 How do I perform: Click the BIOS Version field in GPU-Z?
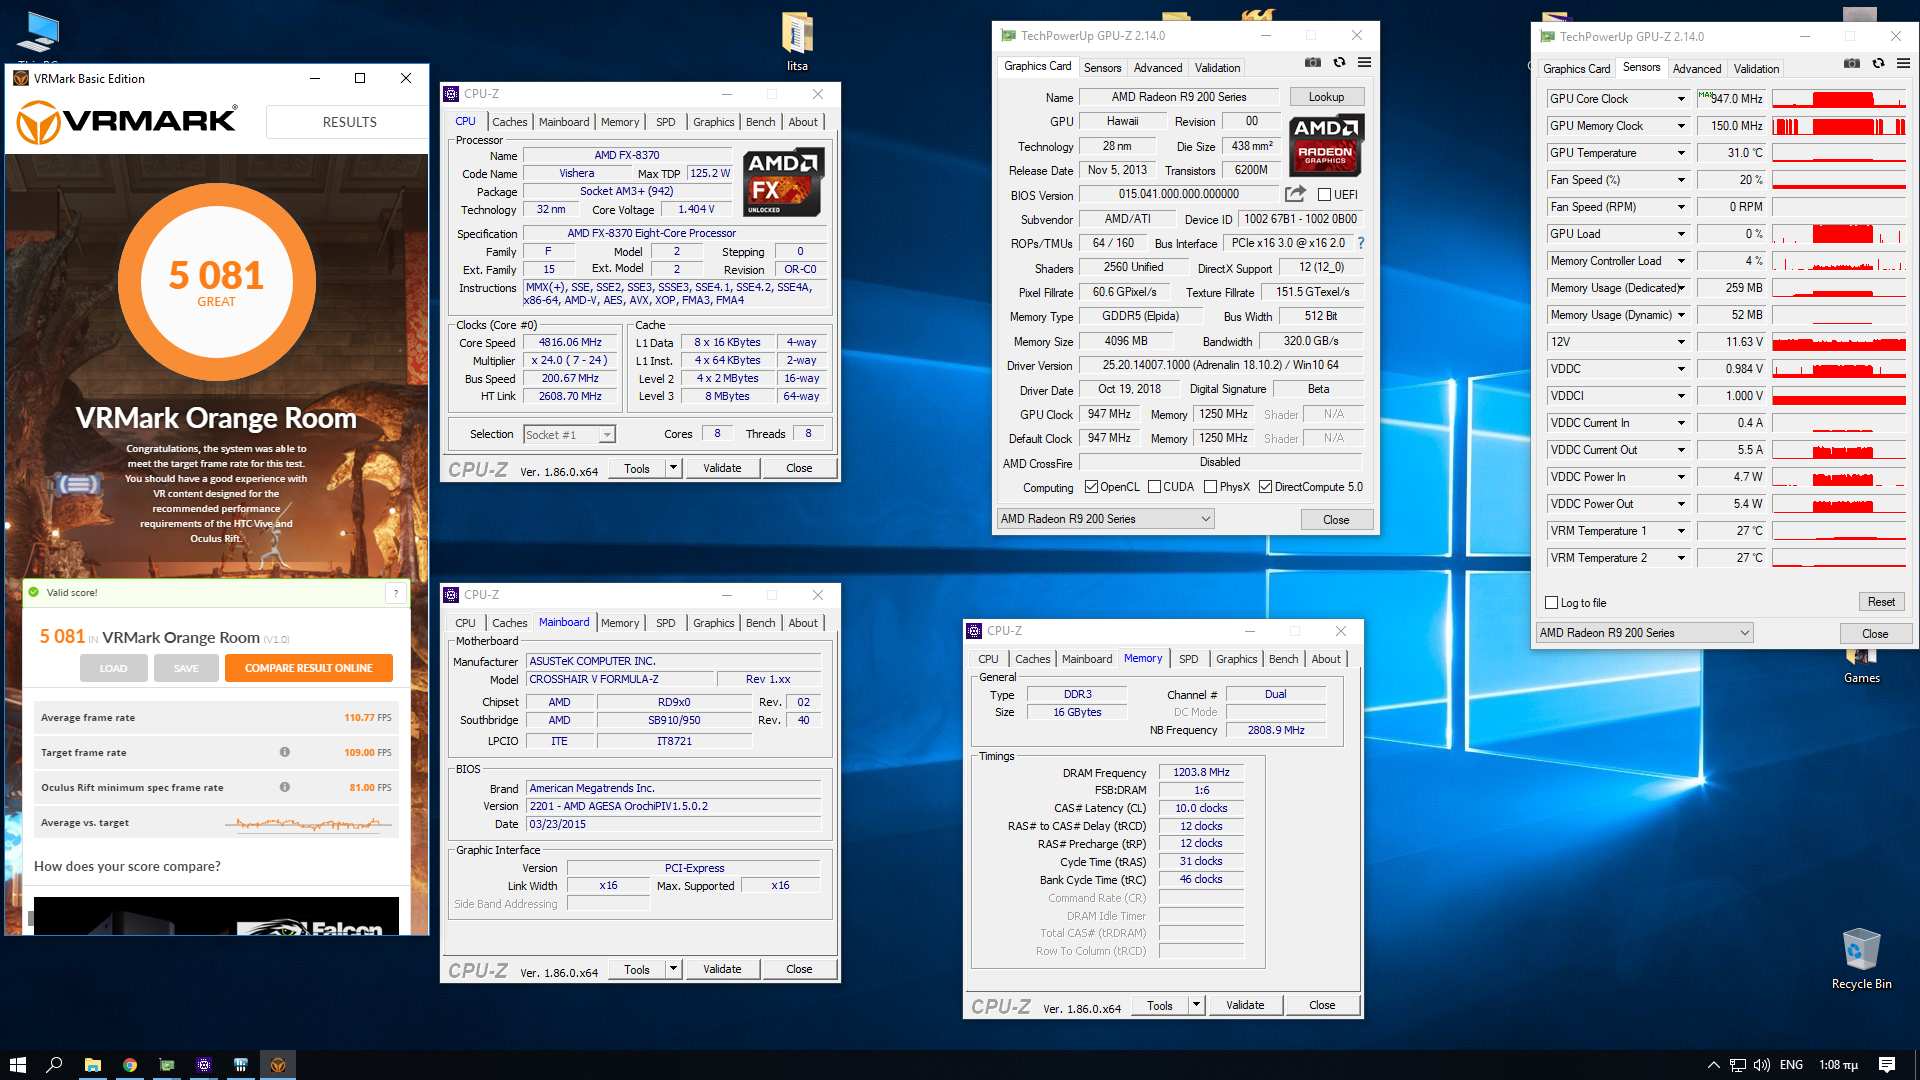tap(1179, 194)
